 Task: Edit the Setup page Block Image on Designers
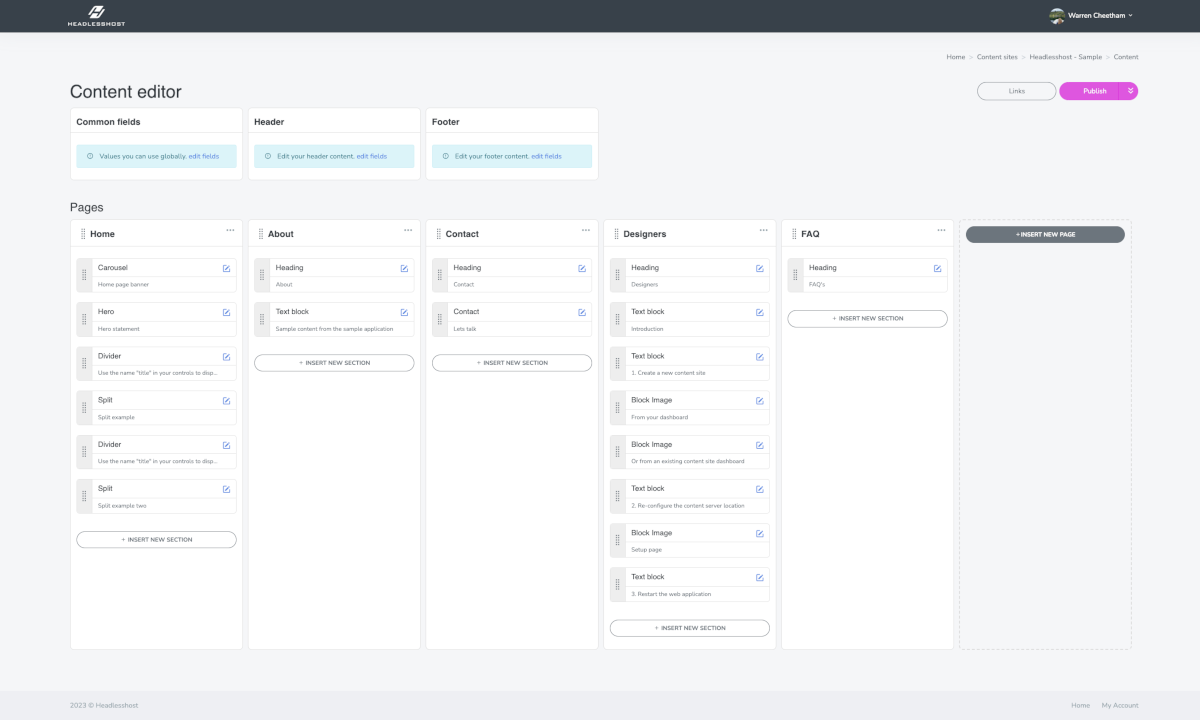[x=759, y=532]
